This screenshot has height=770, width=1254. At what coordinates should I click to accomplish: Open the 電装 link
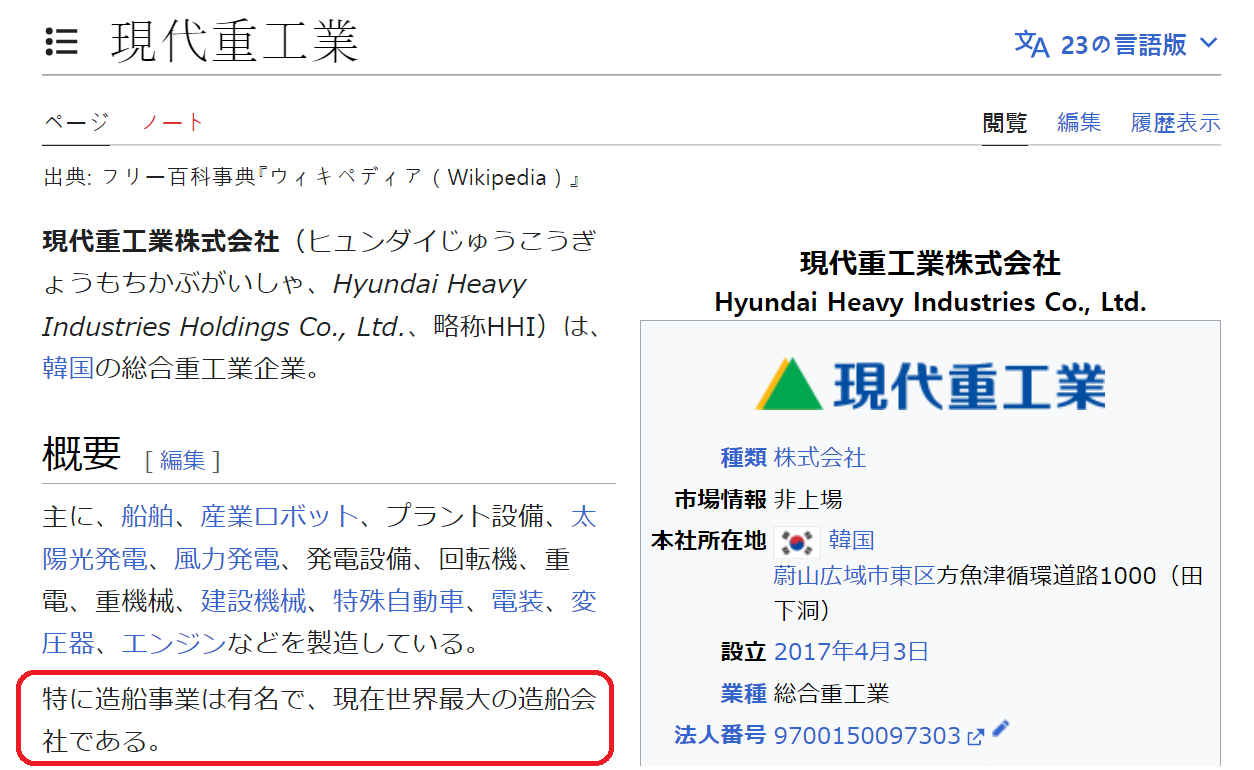[x=517, y=600]
